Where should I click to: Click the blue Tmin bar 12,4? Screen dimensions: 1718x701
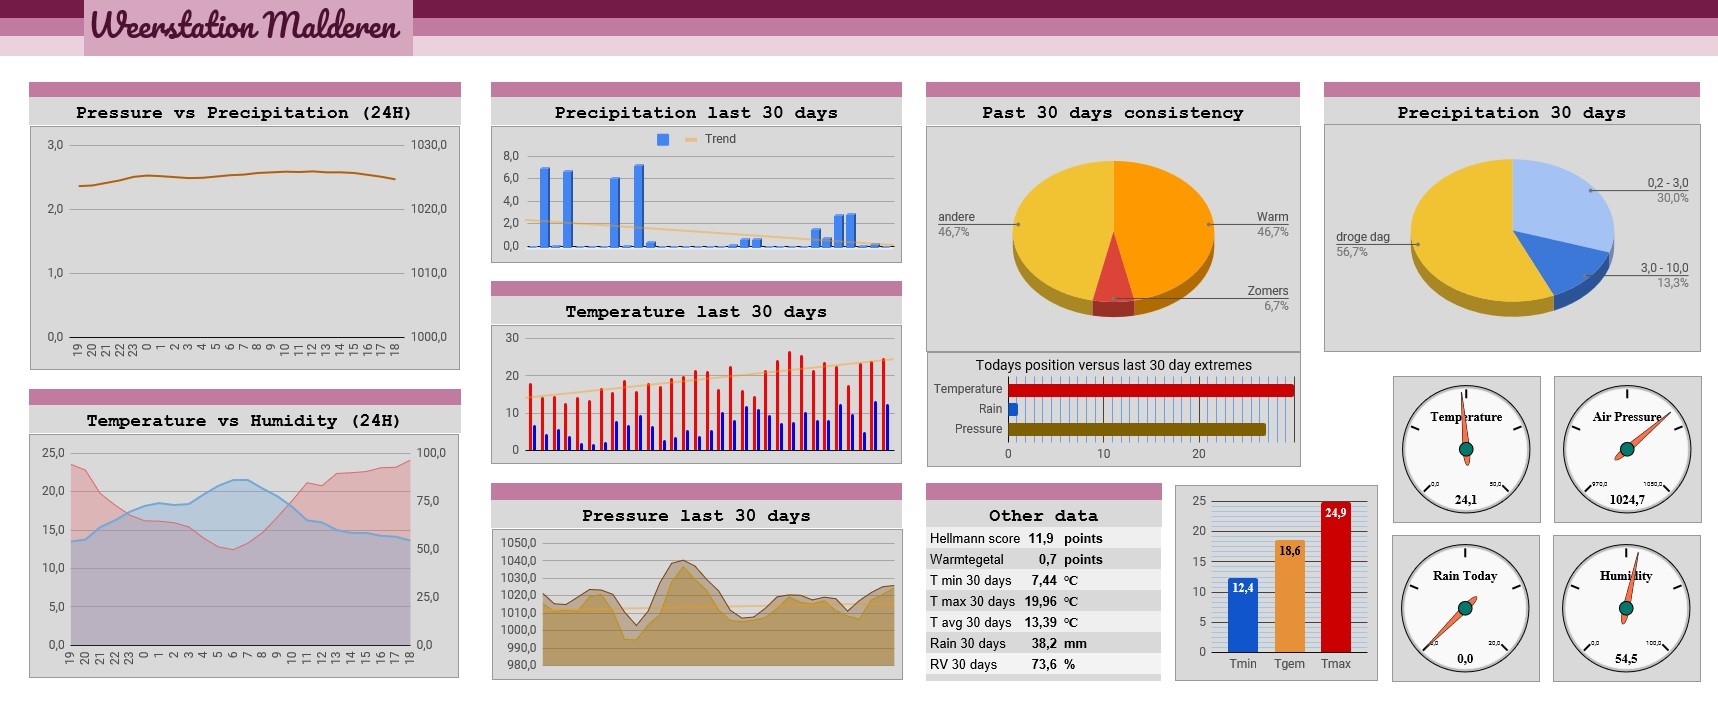tap(1243, 615)
